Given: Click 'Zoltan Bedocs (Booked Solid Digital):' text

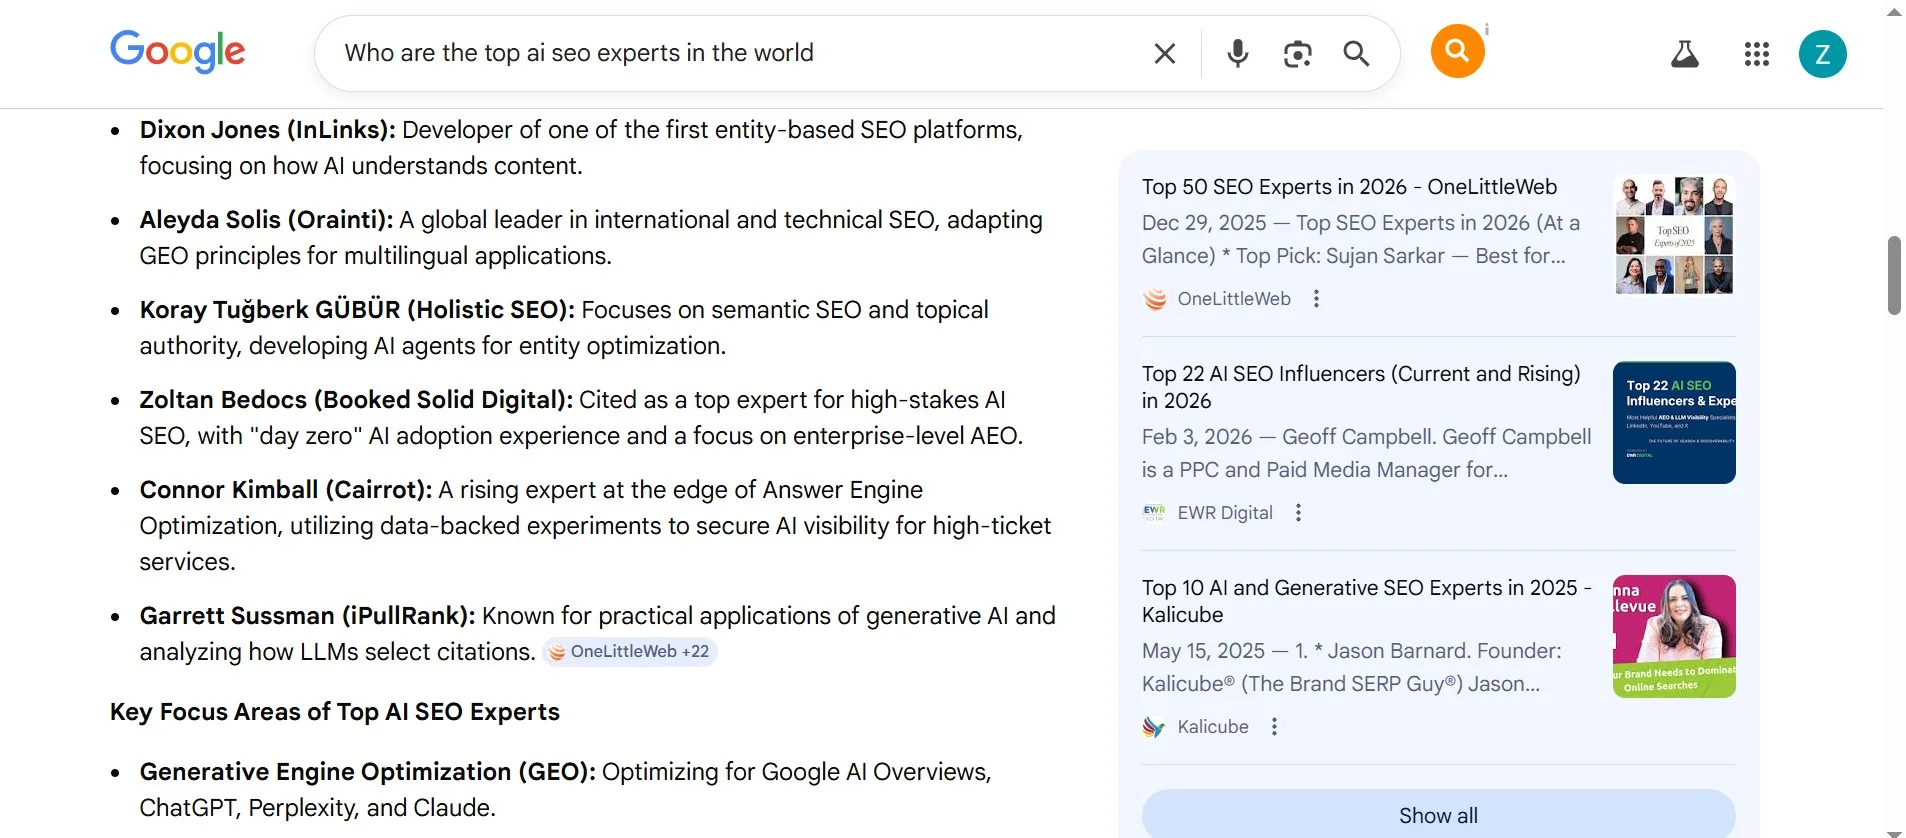Looking at the screenshot, I should click(356, 400).
